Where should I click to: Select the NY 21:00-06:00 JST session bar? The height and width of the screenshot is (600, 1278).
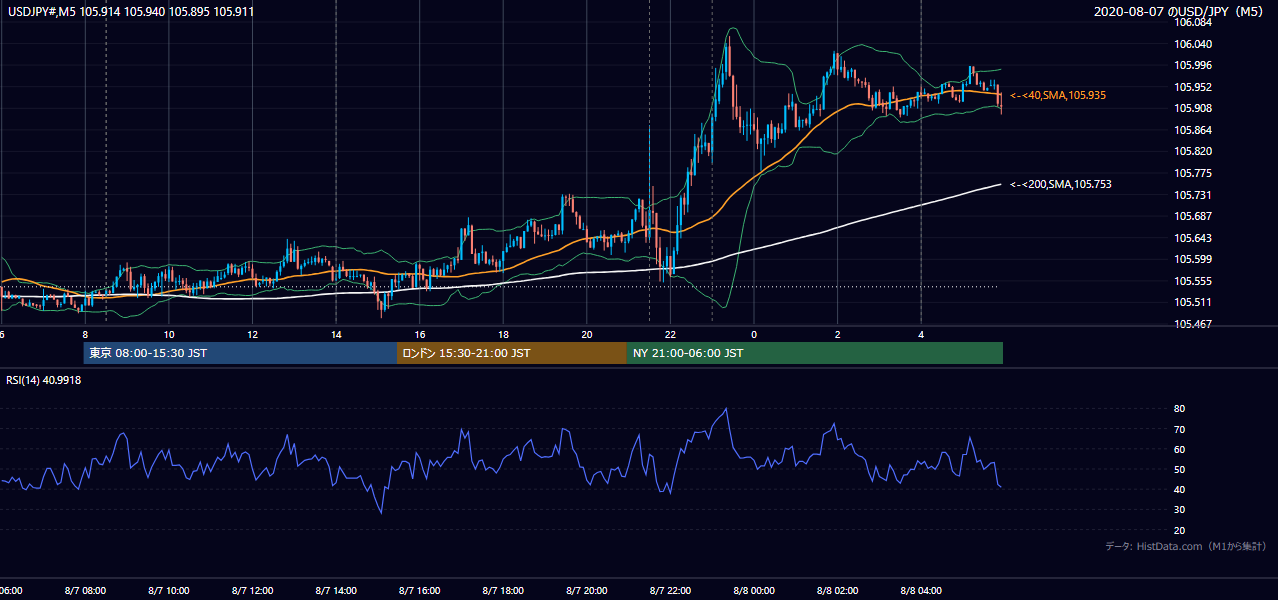[x=815, y=353]
